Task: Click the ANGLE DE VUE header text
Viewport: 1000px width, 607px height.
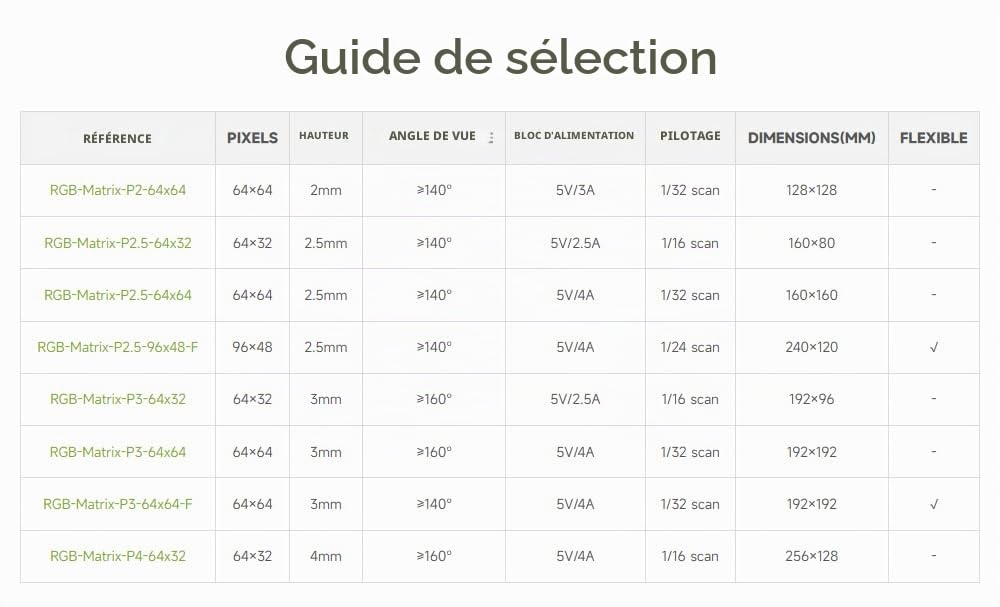Action: pyautogui.click(x=432, y=136)
